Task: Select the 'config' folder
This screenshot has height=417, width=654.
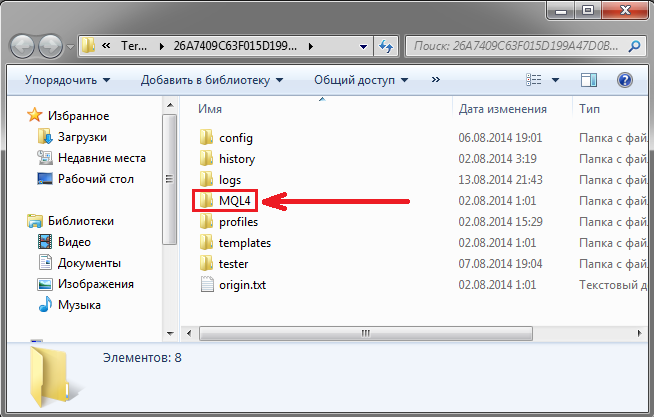Action: 236,138
